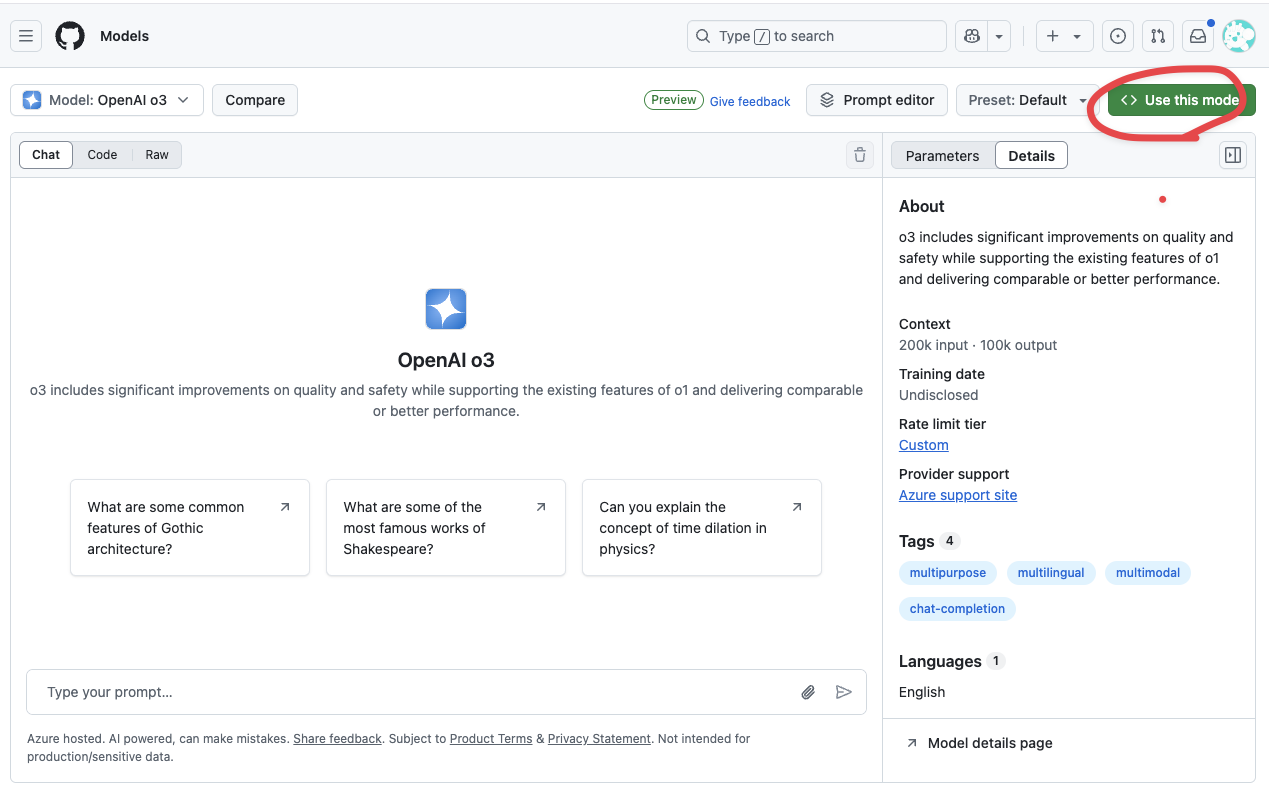
Task: Open Copilot chat icon in header
Action: (x=972, y=36)
